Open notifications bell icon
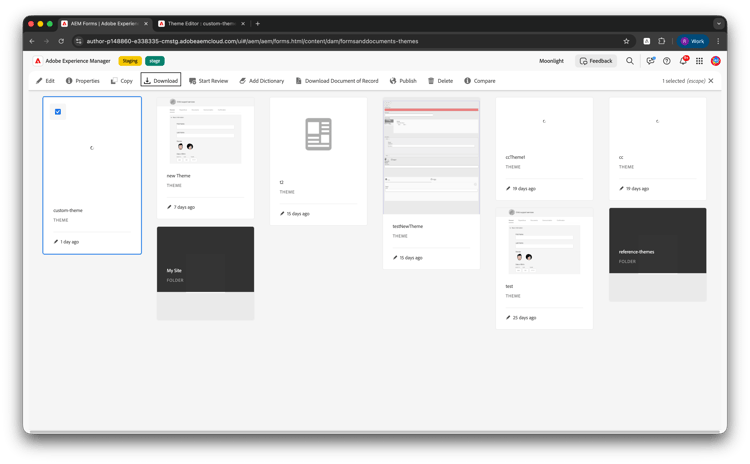 (684, 61)
